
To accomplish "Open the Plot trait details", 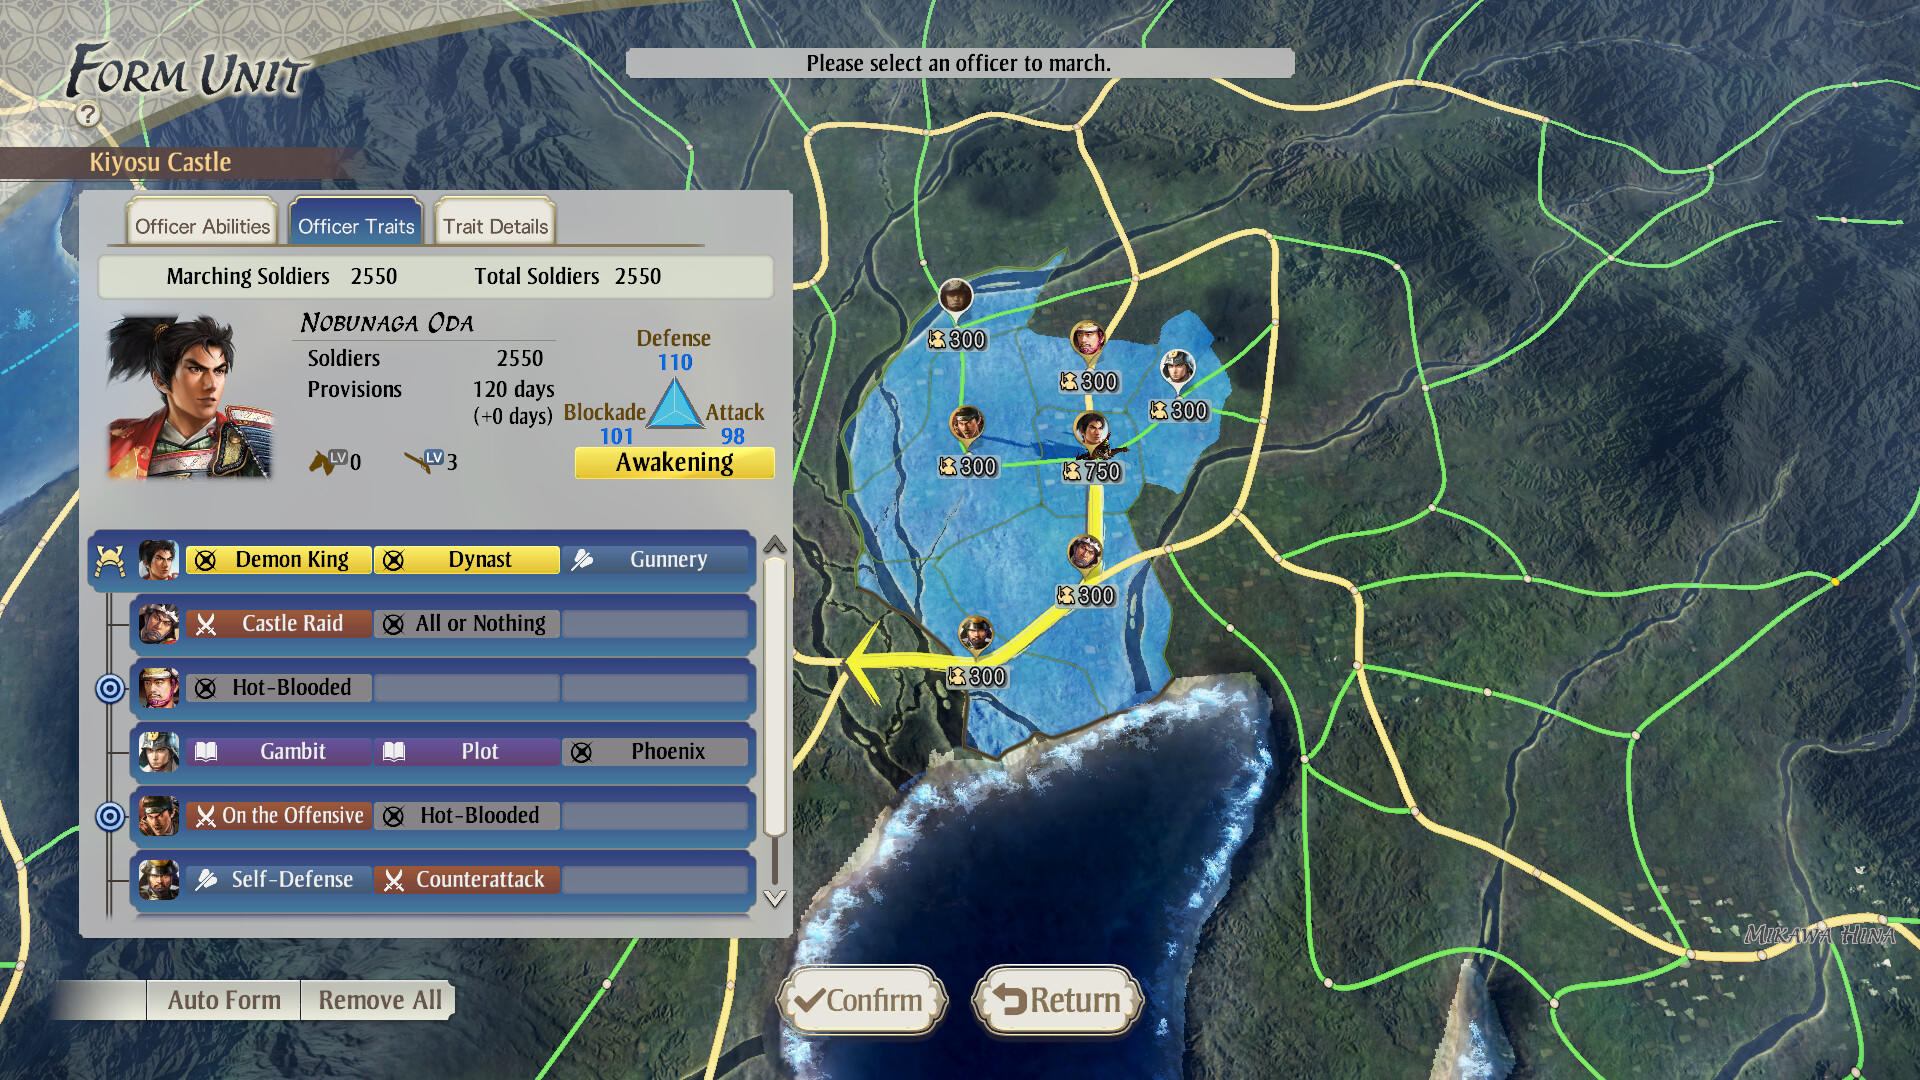I will [466, 751].
